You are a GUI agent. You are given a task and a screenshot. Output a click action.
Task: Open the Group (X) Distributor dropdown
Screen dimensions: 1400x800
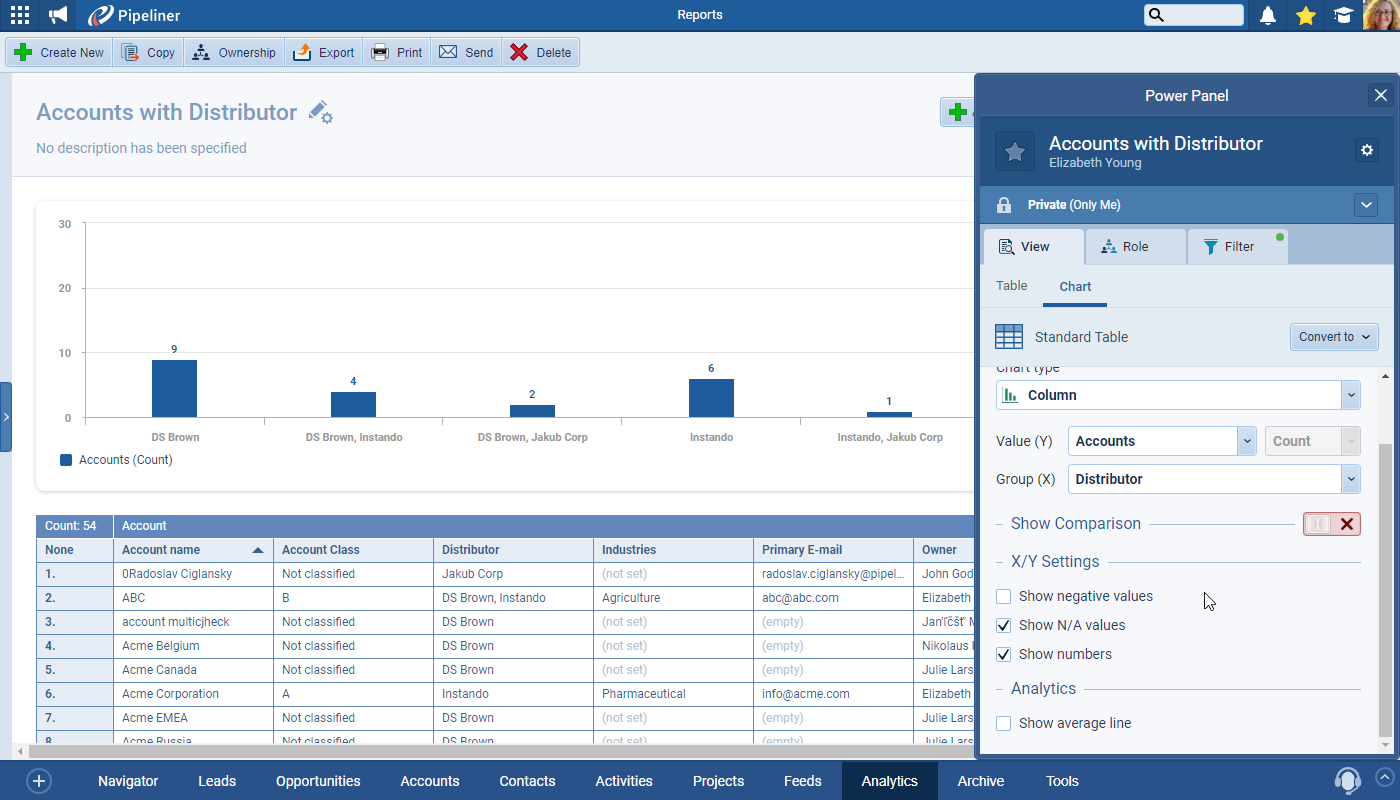pos(1214,479)
